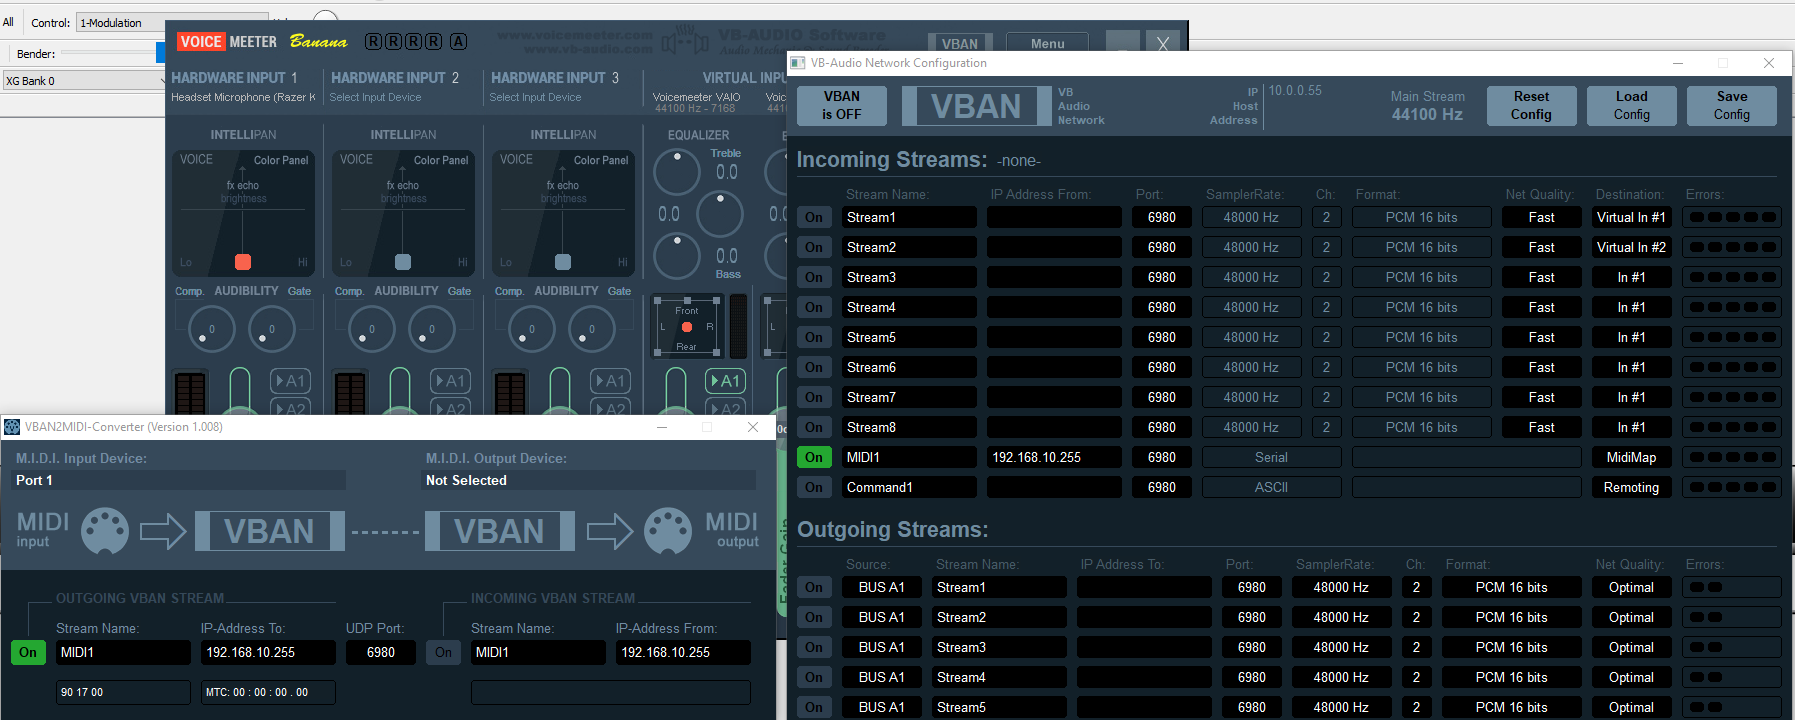Click the Front/Rear panner pad on virtual input
Screen dimensions: 1795x720
[x=687, y=327]
